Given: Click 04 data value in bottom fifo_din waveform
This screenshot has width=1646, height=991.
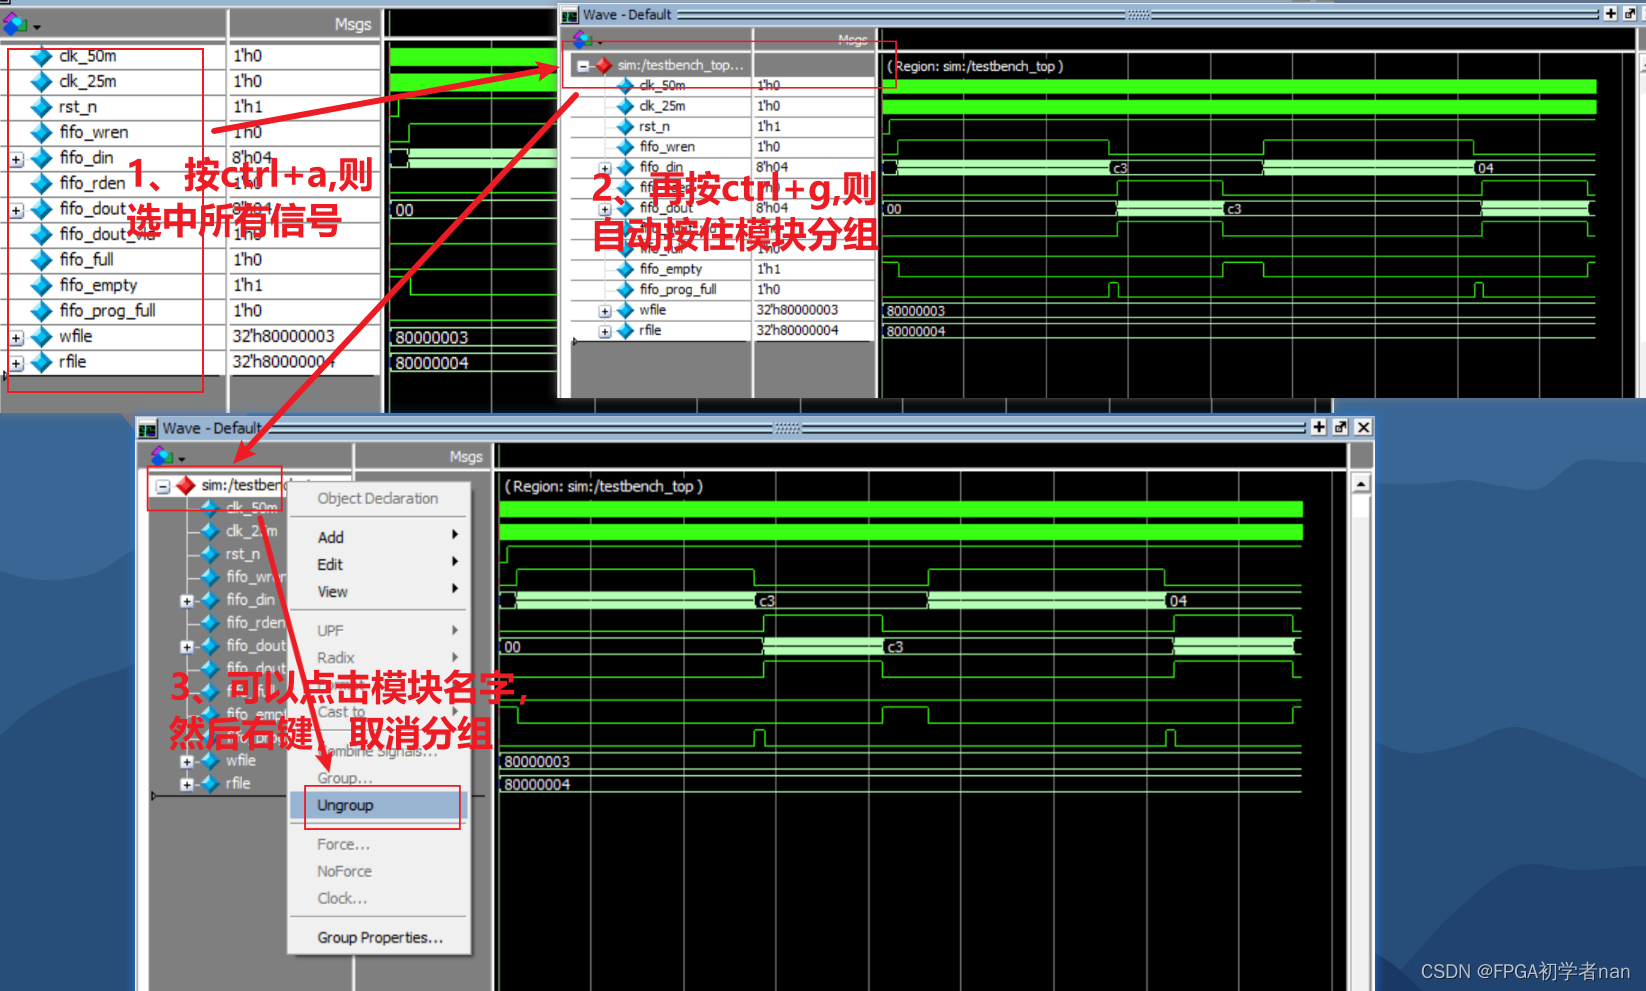Looking at the screenshot, I should pyautogui.click(x=1178, y=601).
